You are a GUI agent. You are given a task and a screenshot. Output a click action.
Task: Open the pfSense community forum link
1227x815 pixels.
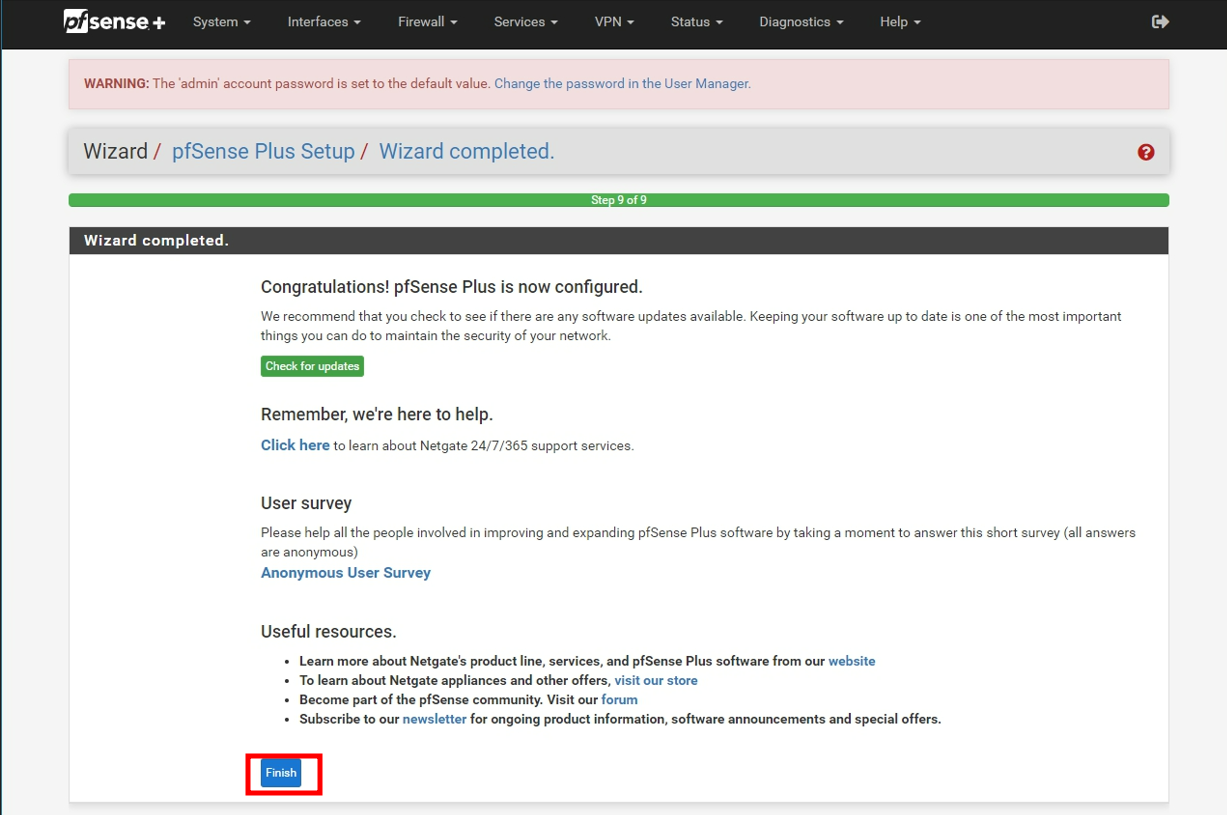click(619, 700)
